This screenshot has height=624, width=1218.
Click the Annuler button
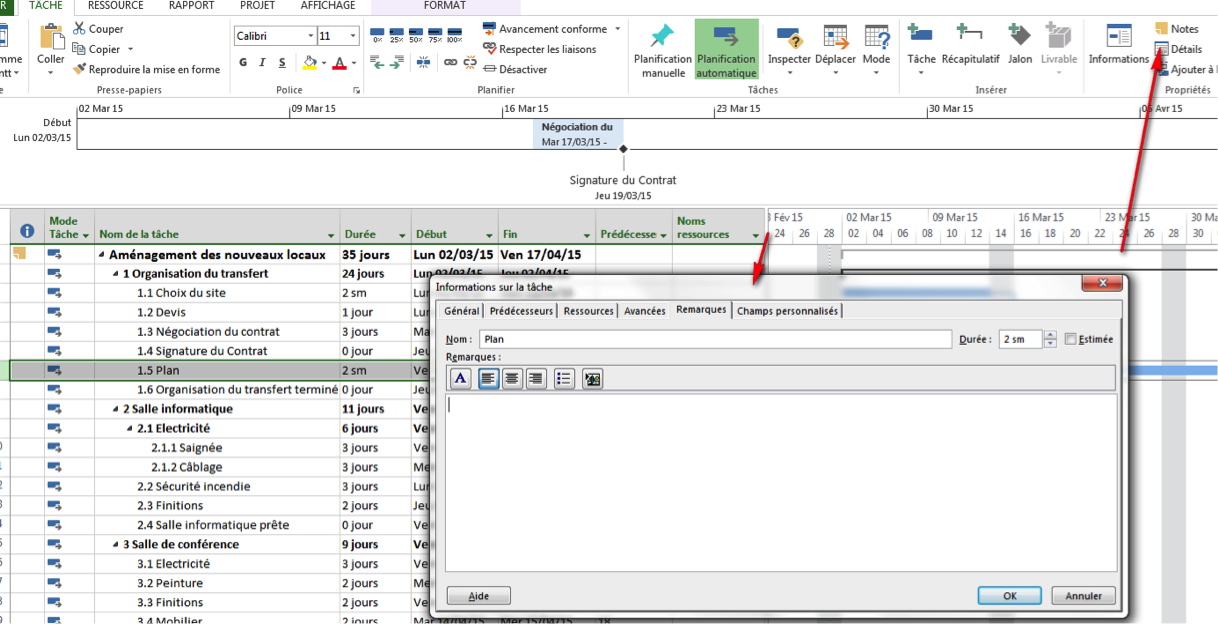tap(1084, 595)
